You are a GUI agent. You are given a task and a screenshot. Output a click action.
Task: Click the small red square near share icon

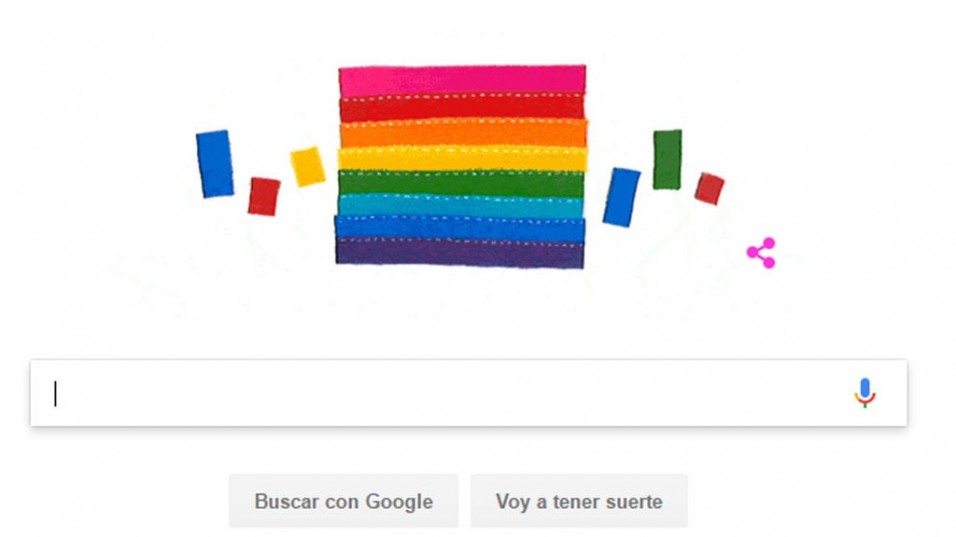click(x=709, y=188)
